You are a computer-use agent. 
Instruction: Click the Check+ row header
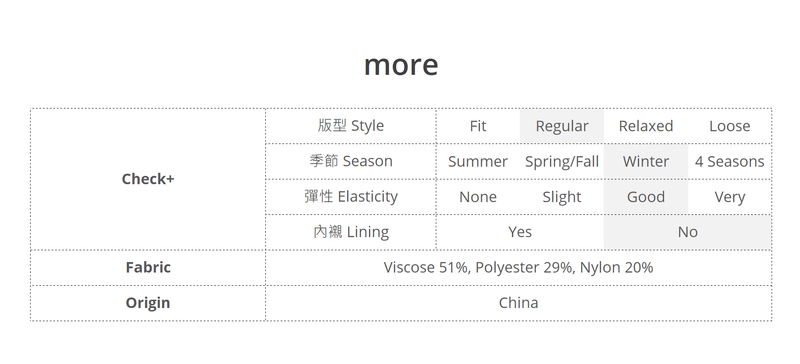148,179
